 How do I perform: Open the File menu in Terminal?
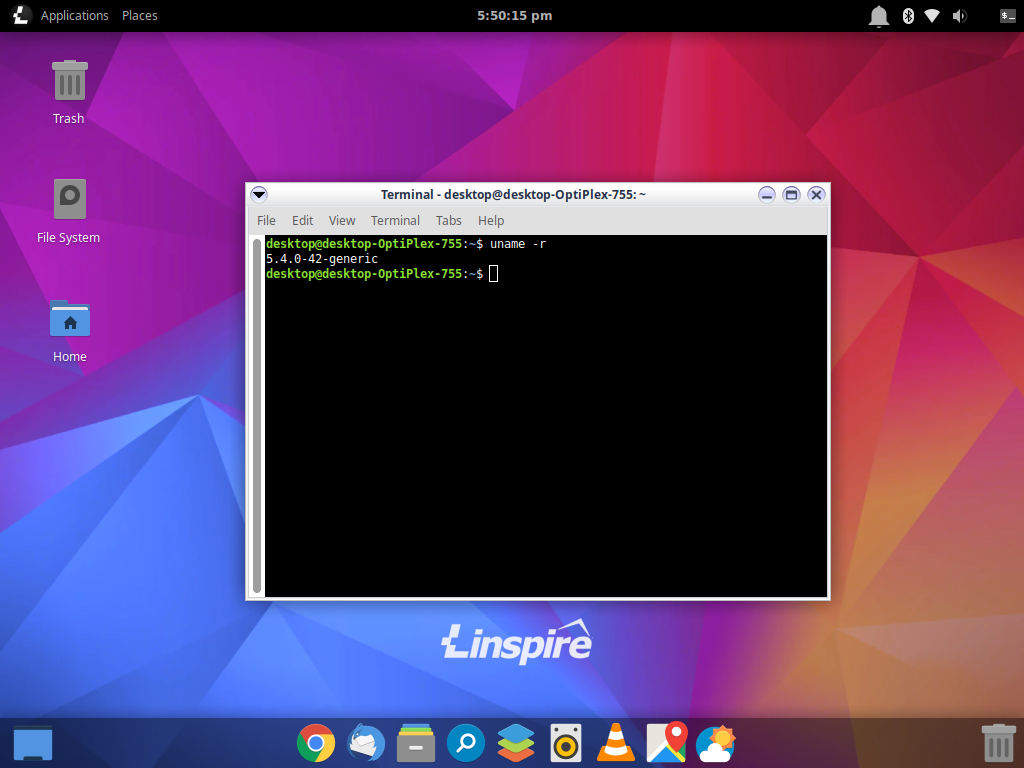(x=266, y=220)
